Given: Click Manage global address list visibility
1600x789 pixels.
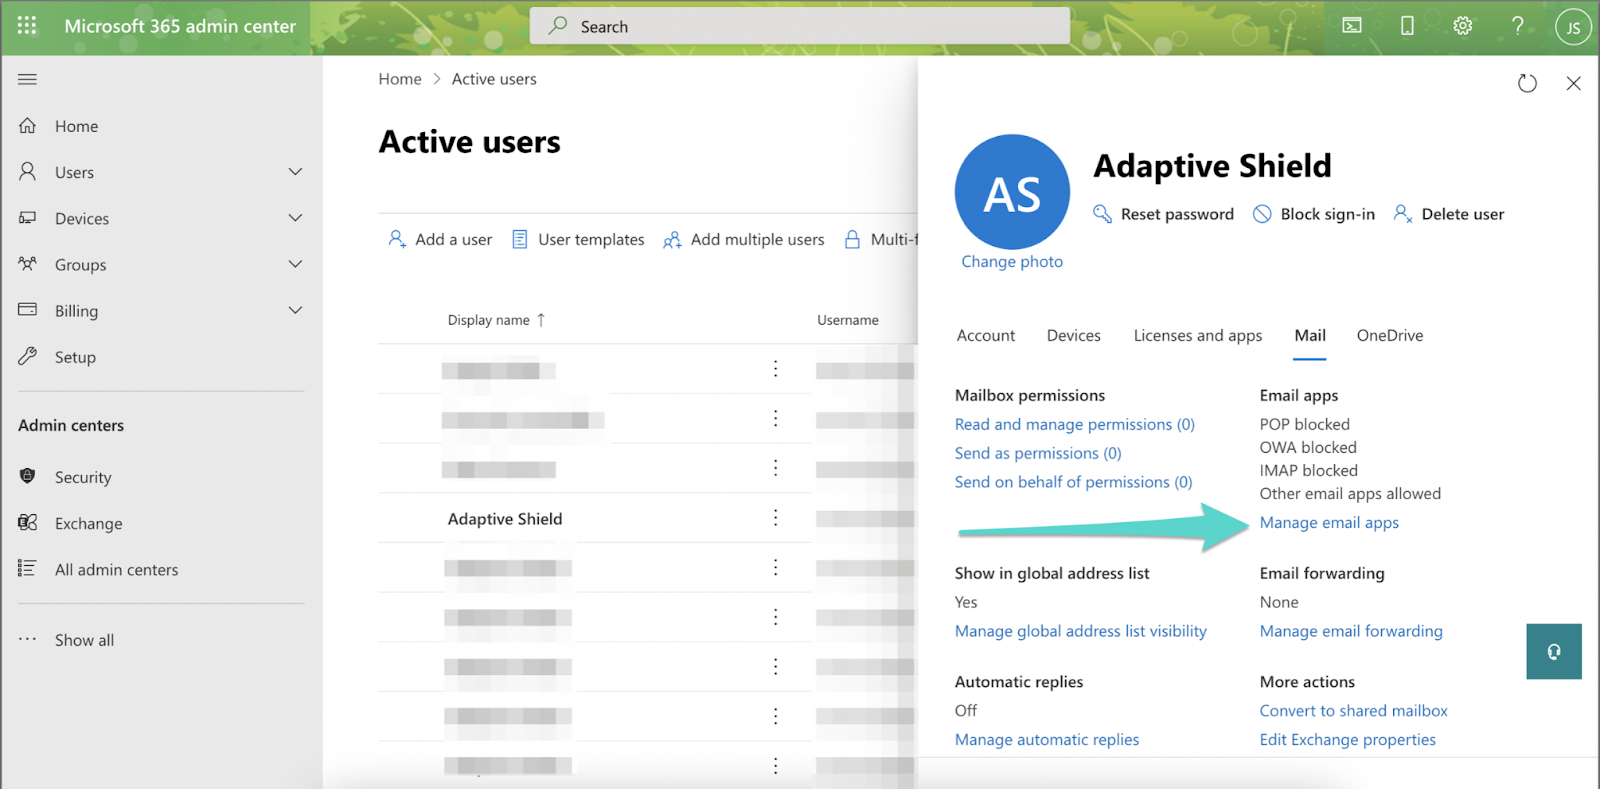Looking at the screenshot, I should [1081, 631].
